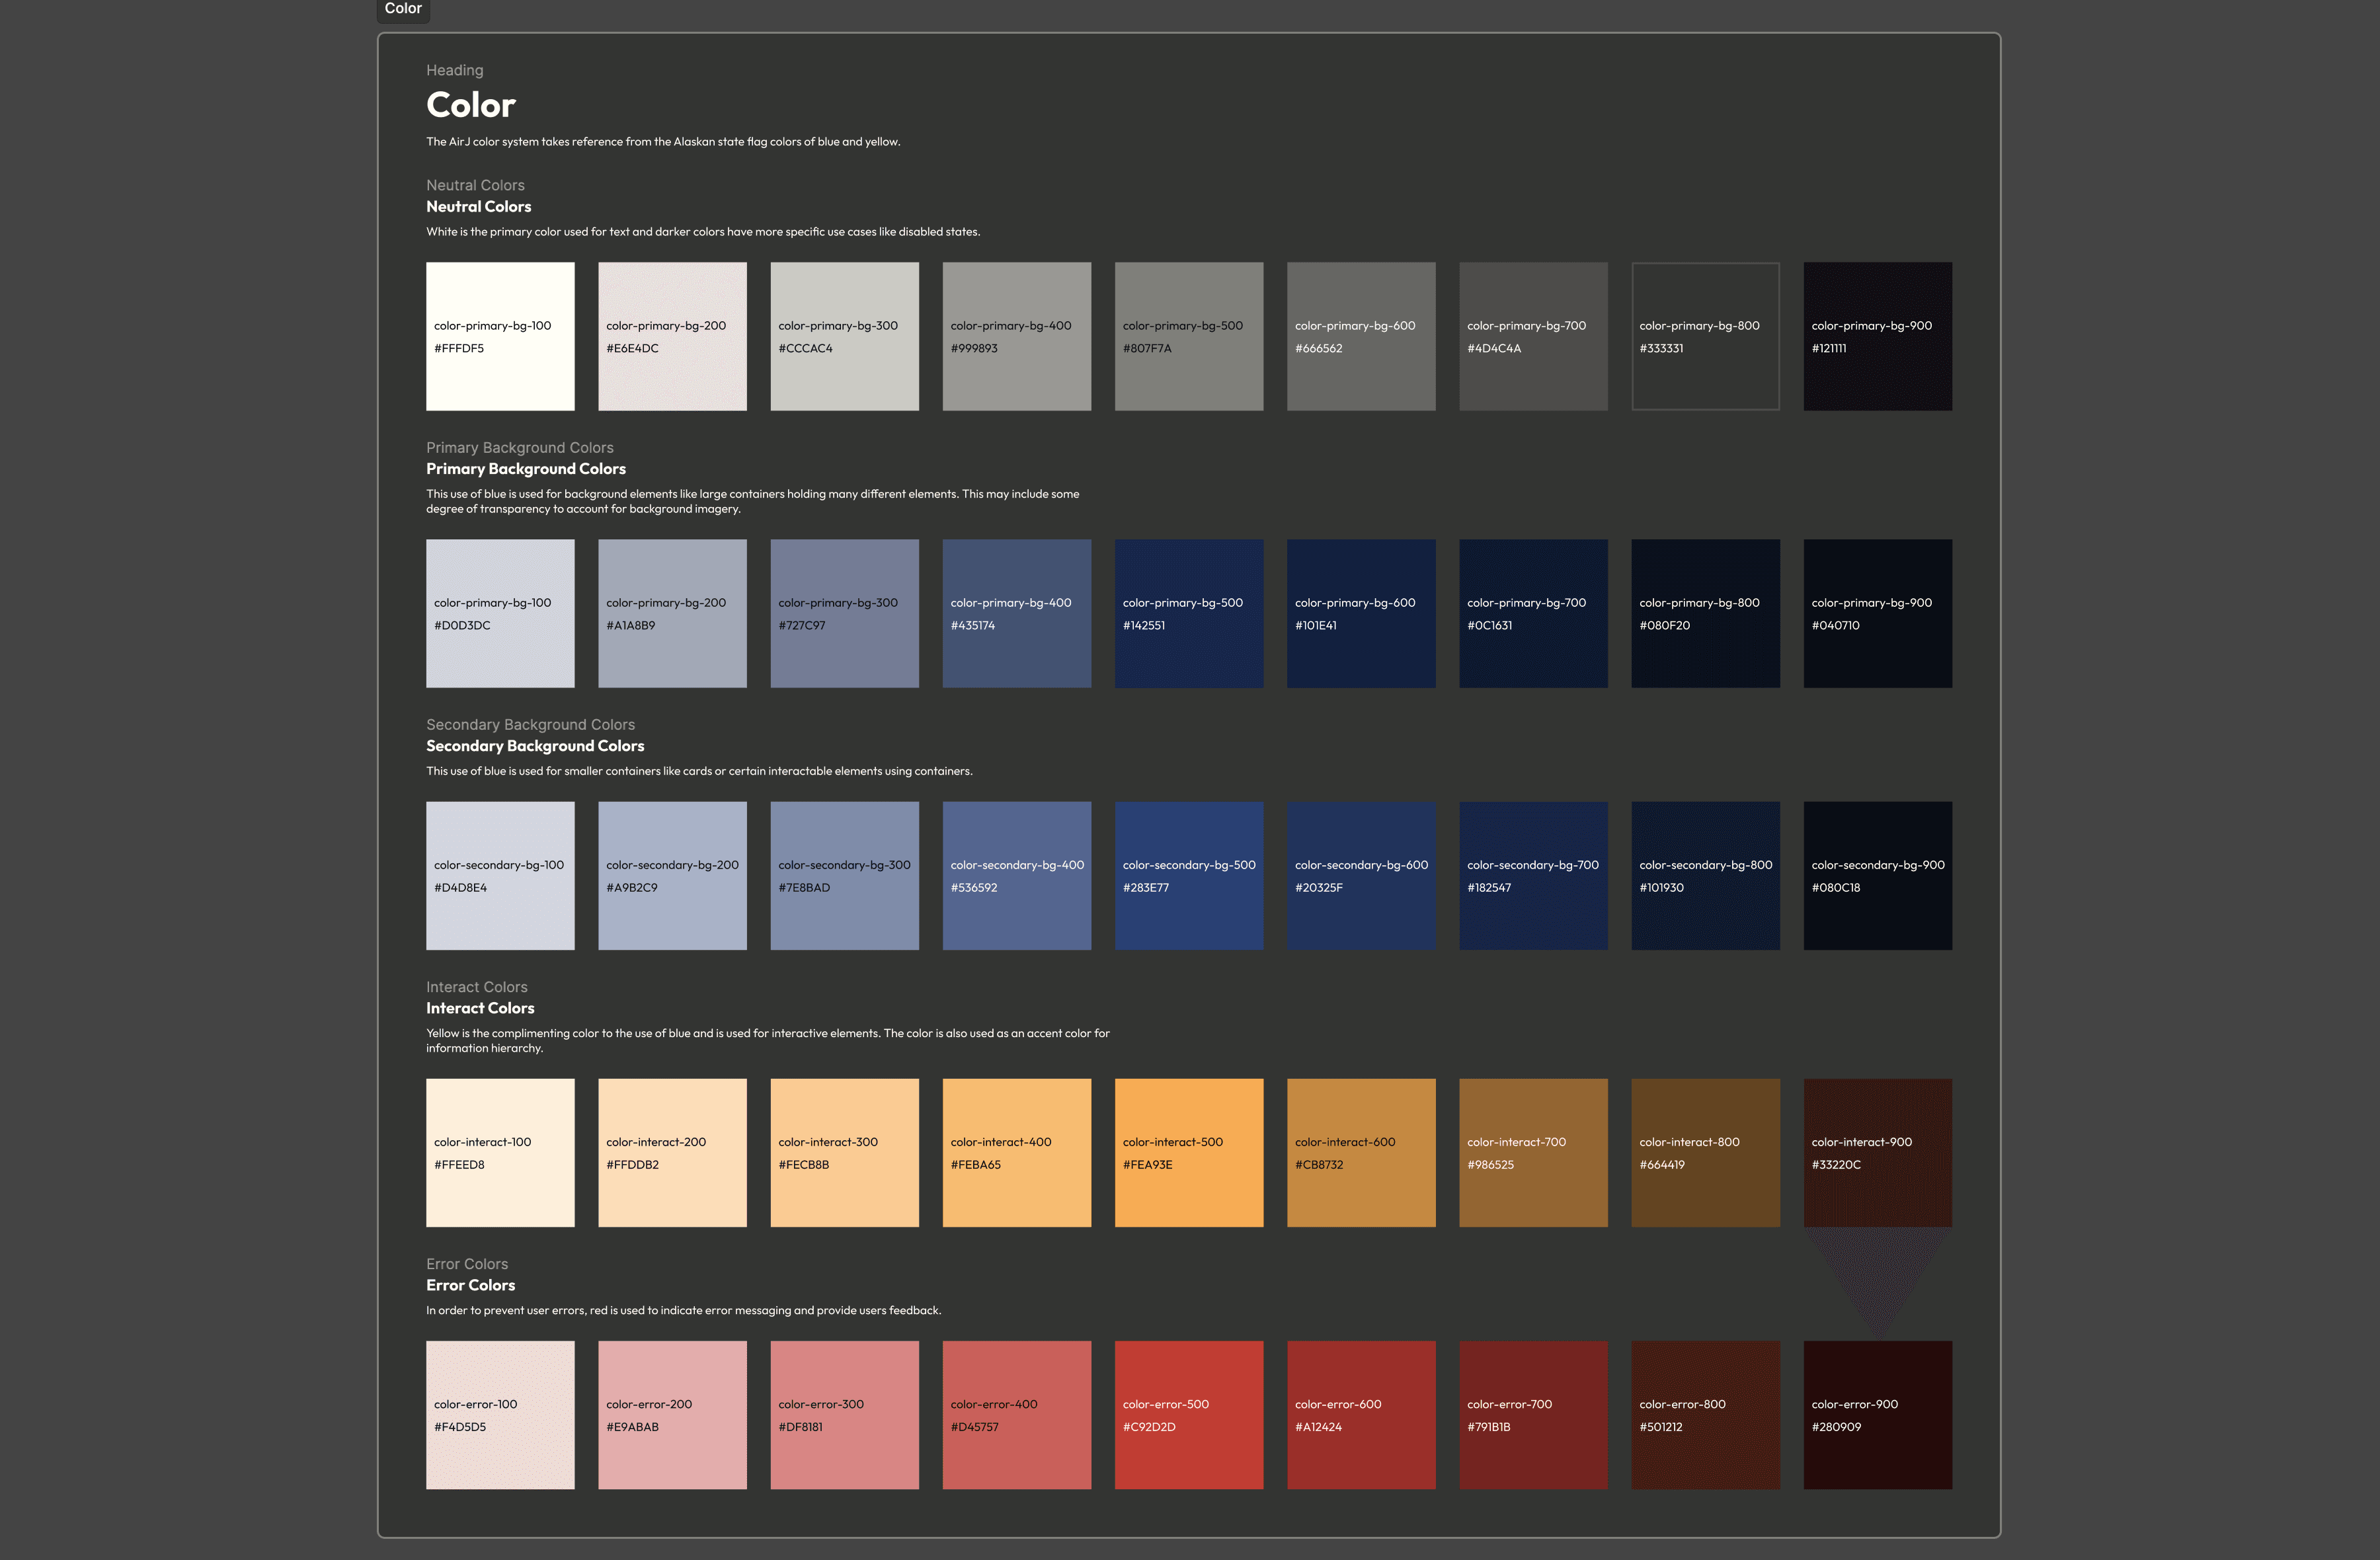The width and height of the screenshot is (2380, 1560).
Task: Click the color-secondary-bg-600 swatch
Action: tap(1361, 876)
